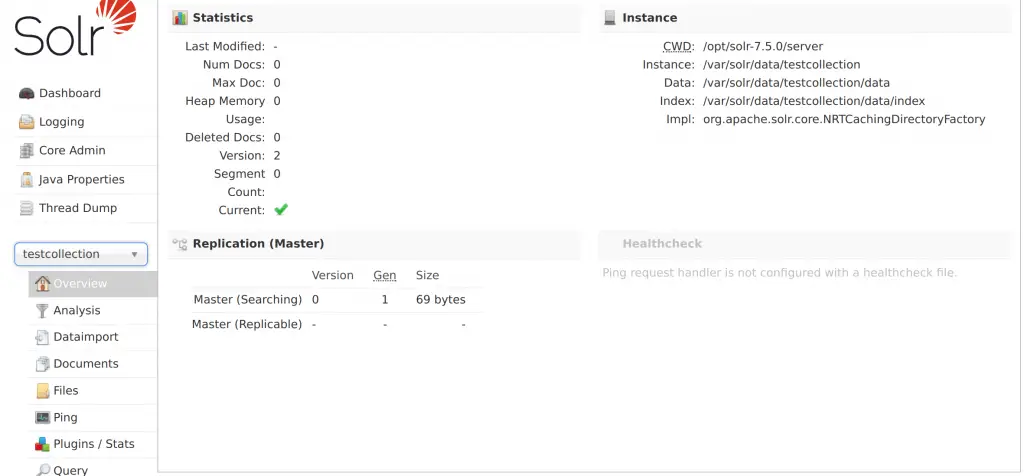
Task: Click the 69 bytes size value
Action: [x=441, y=300]
